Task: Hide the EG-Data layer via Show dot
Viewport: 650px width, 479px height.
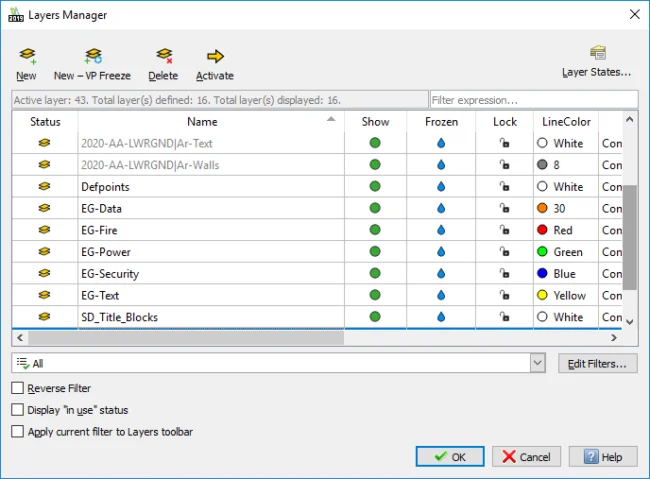Action: click(x=375, y=208)
